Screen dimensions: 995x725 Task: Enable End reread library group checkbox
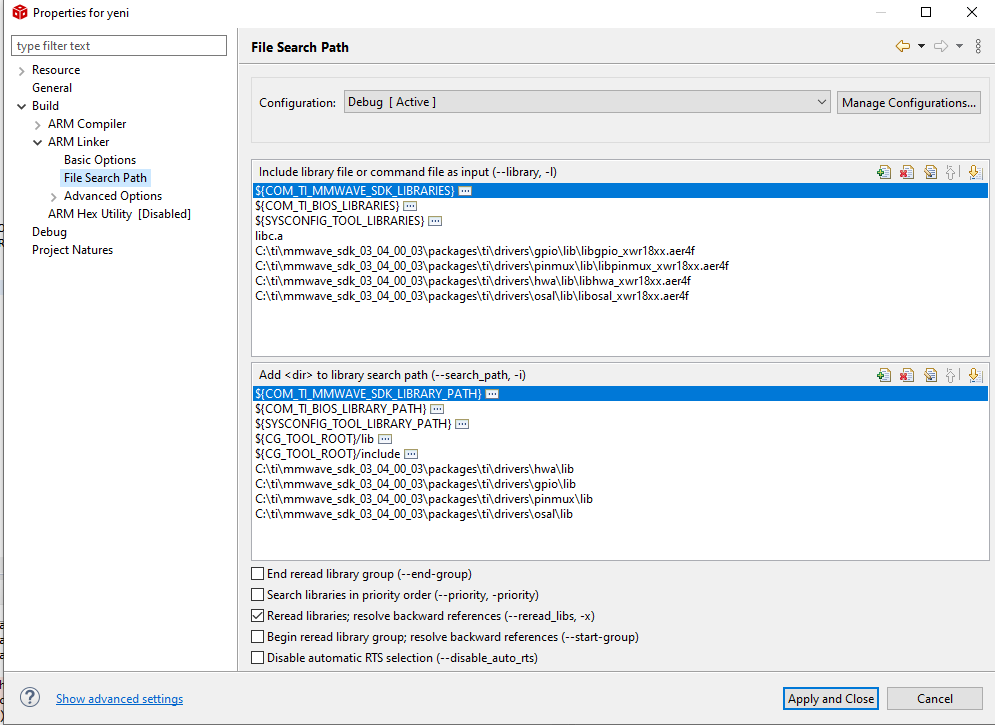[x=258, y=573]
